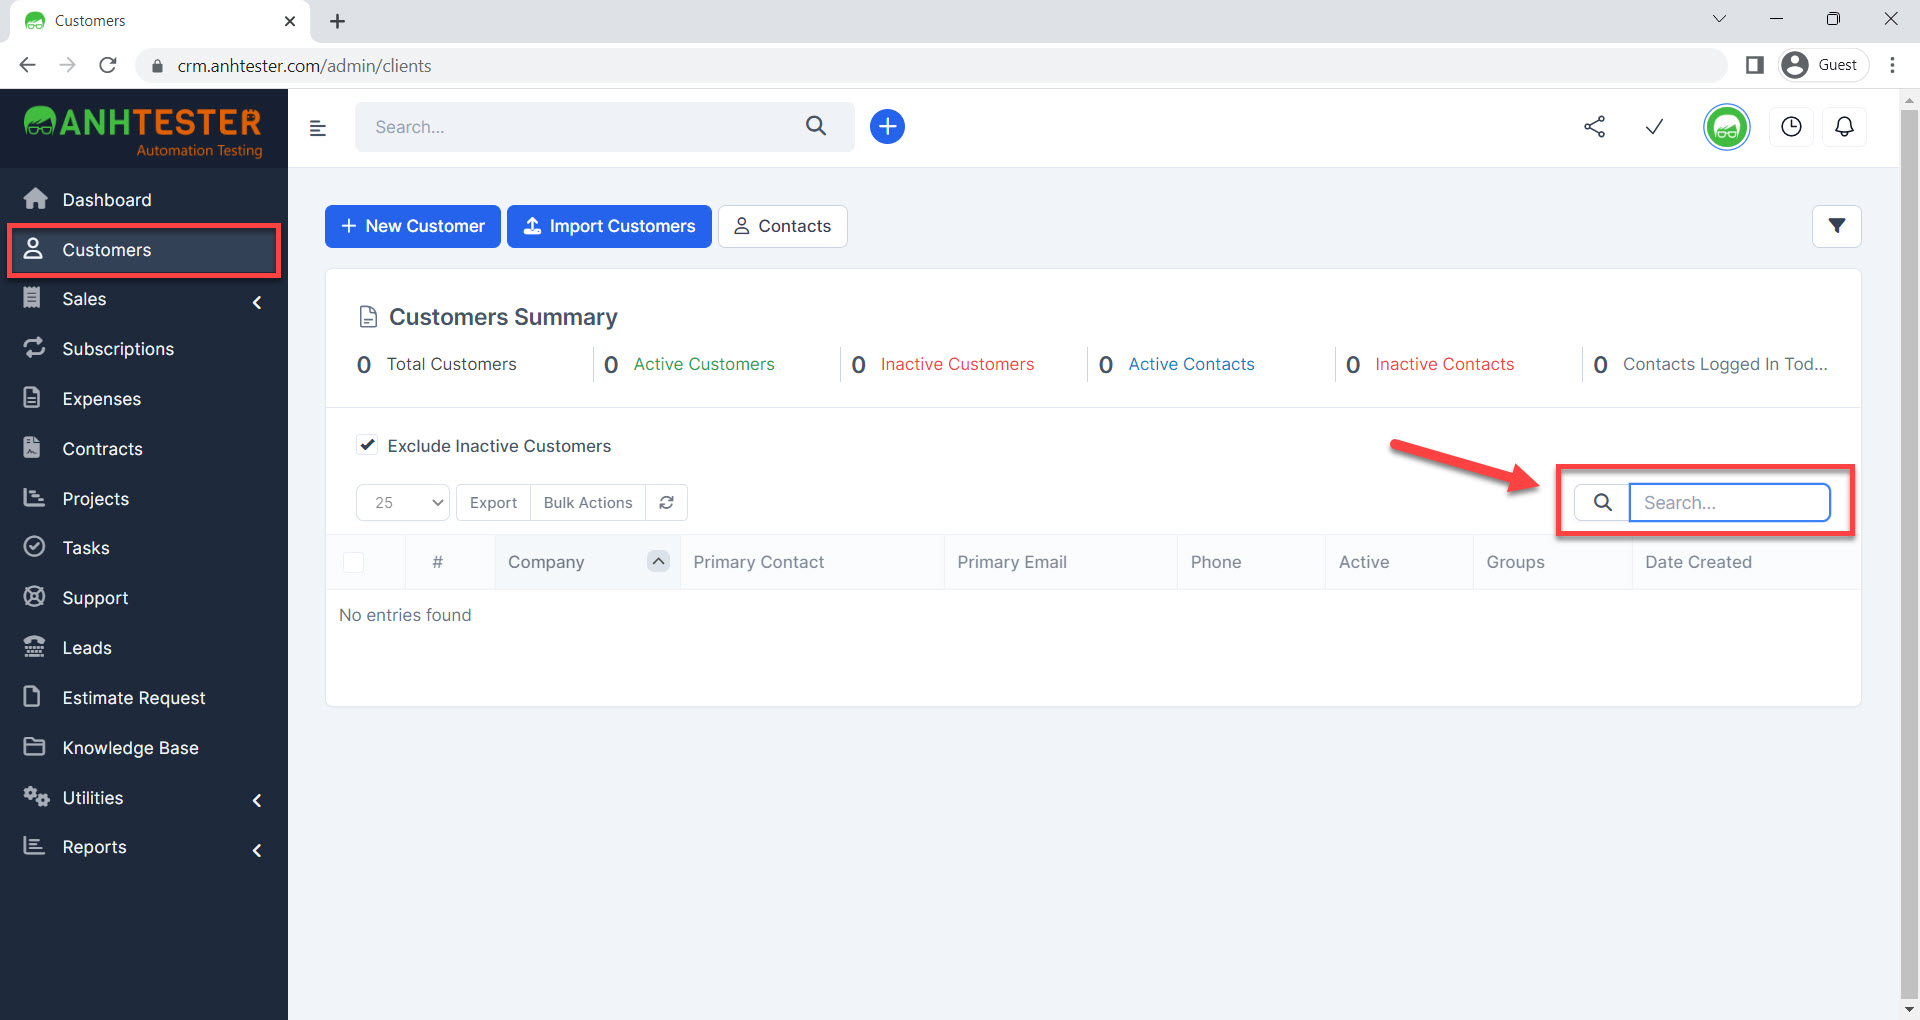Go back with browser back arrow
1920x1020 pixels.
point(27,65)
